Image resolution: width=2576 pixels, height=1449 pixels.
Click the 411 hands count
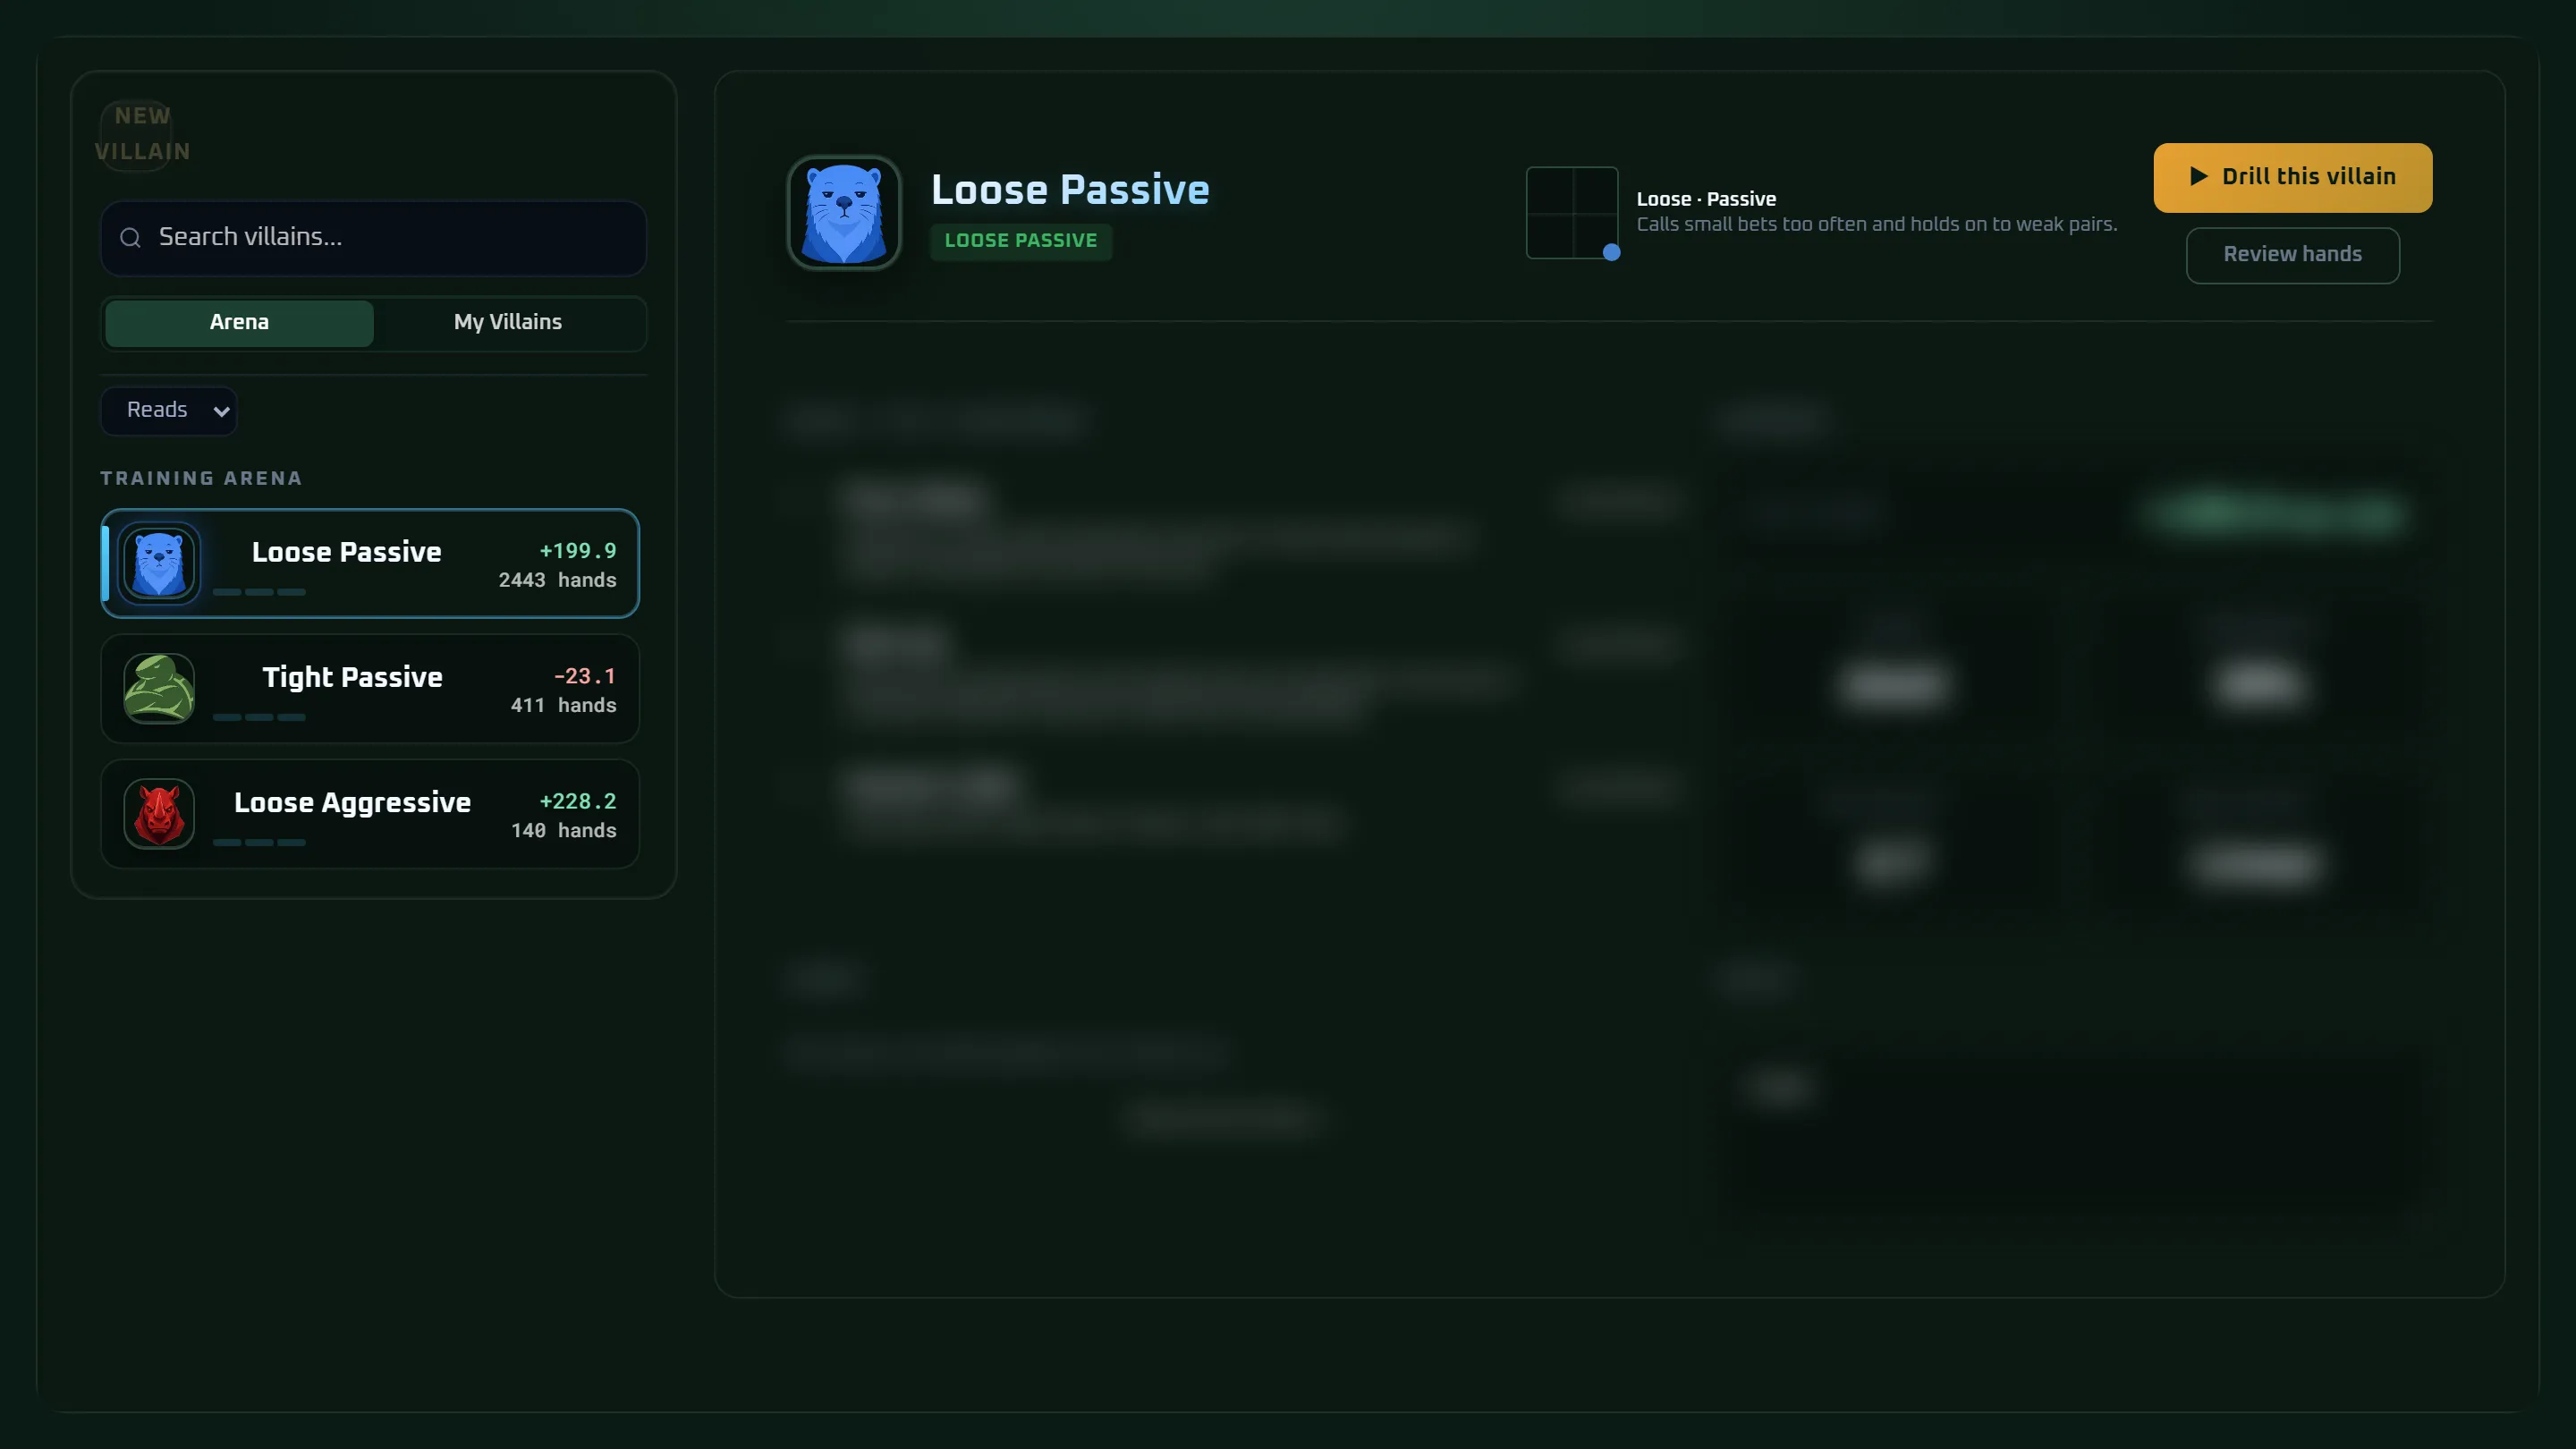[x=564, y=705]
